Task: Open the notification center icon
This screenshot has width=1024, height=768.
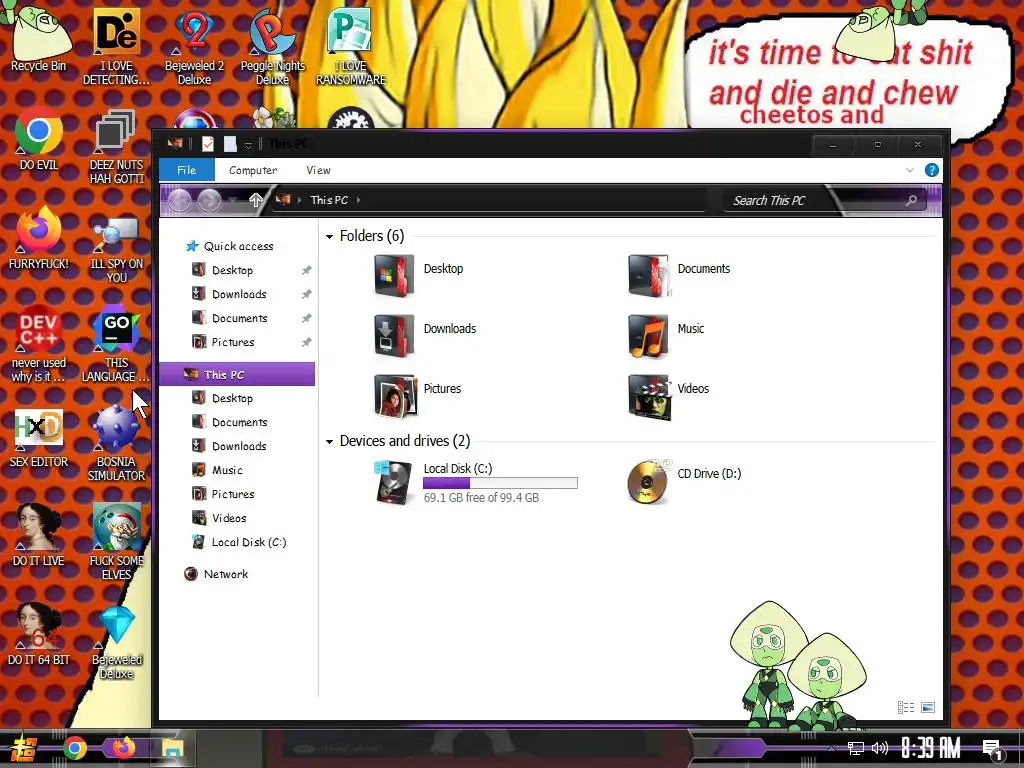Action: coord(992,750)
